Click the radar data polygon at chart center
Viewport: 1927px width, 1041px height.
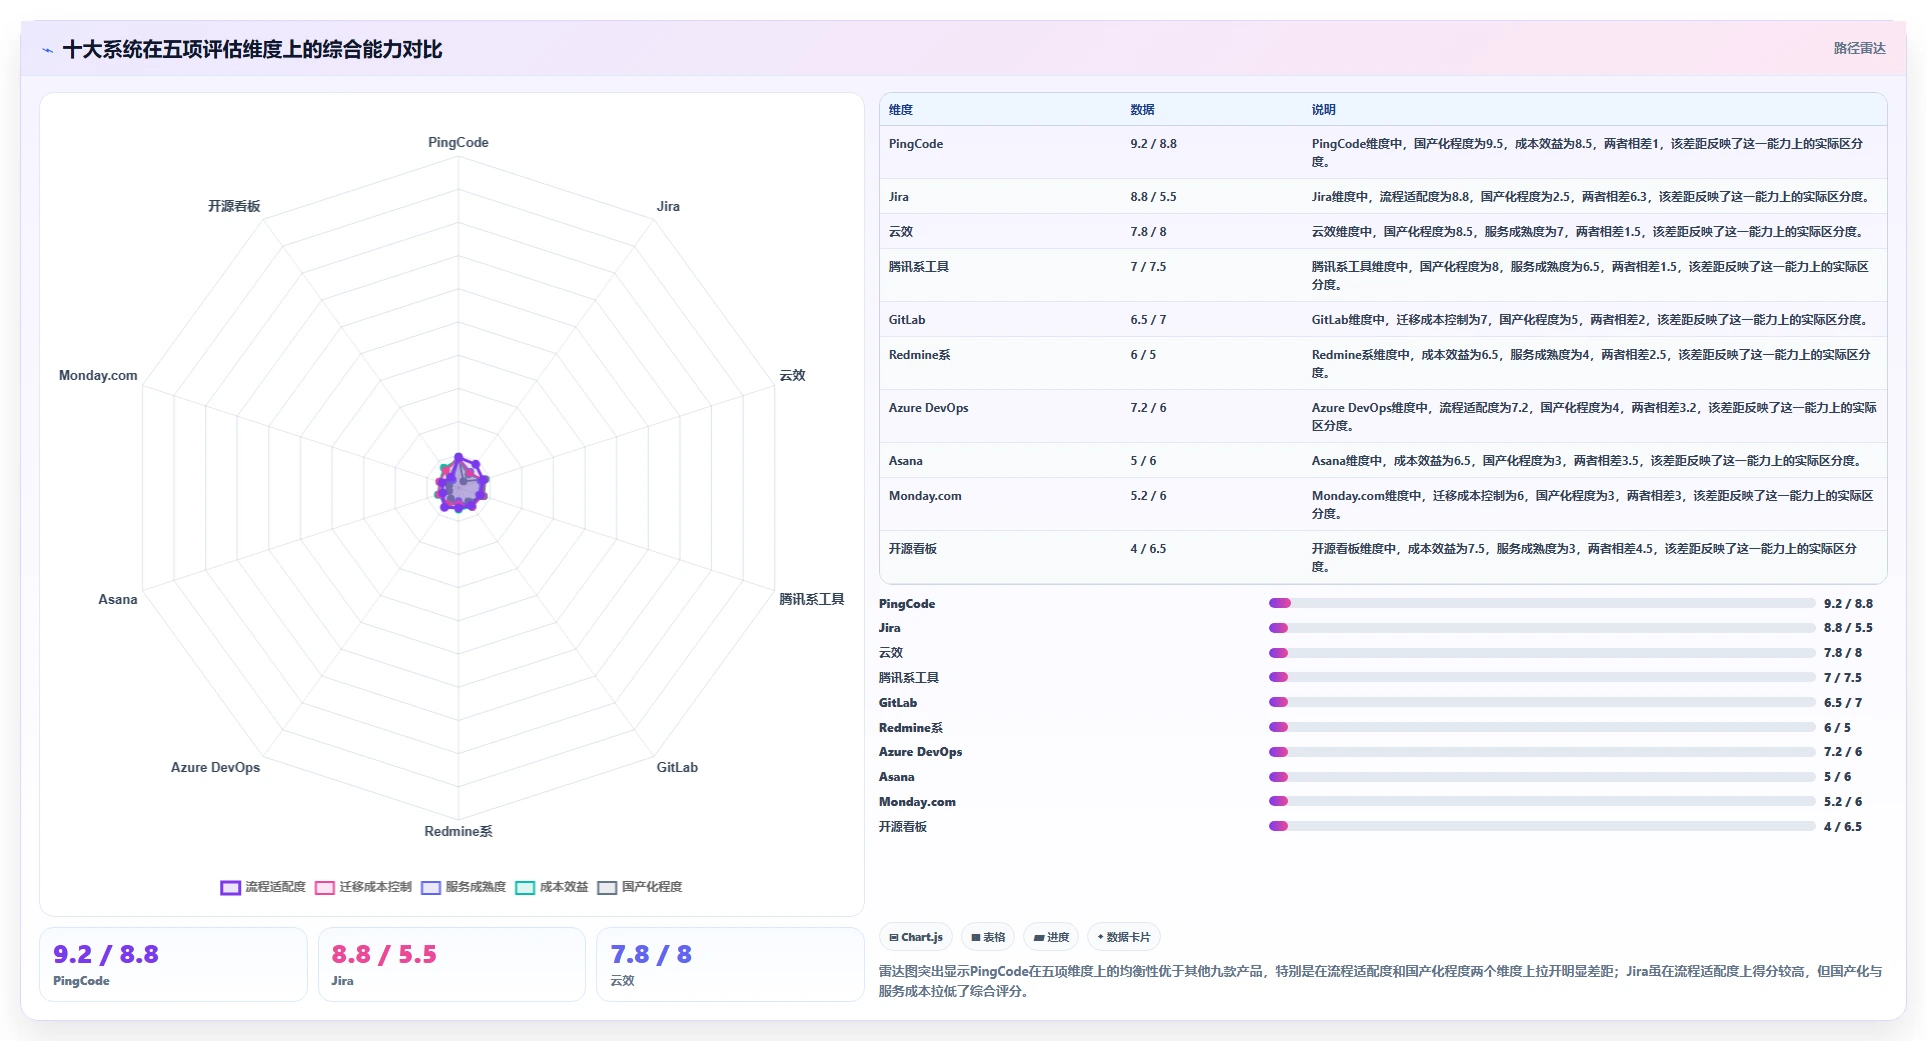coord(460,485)
